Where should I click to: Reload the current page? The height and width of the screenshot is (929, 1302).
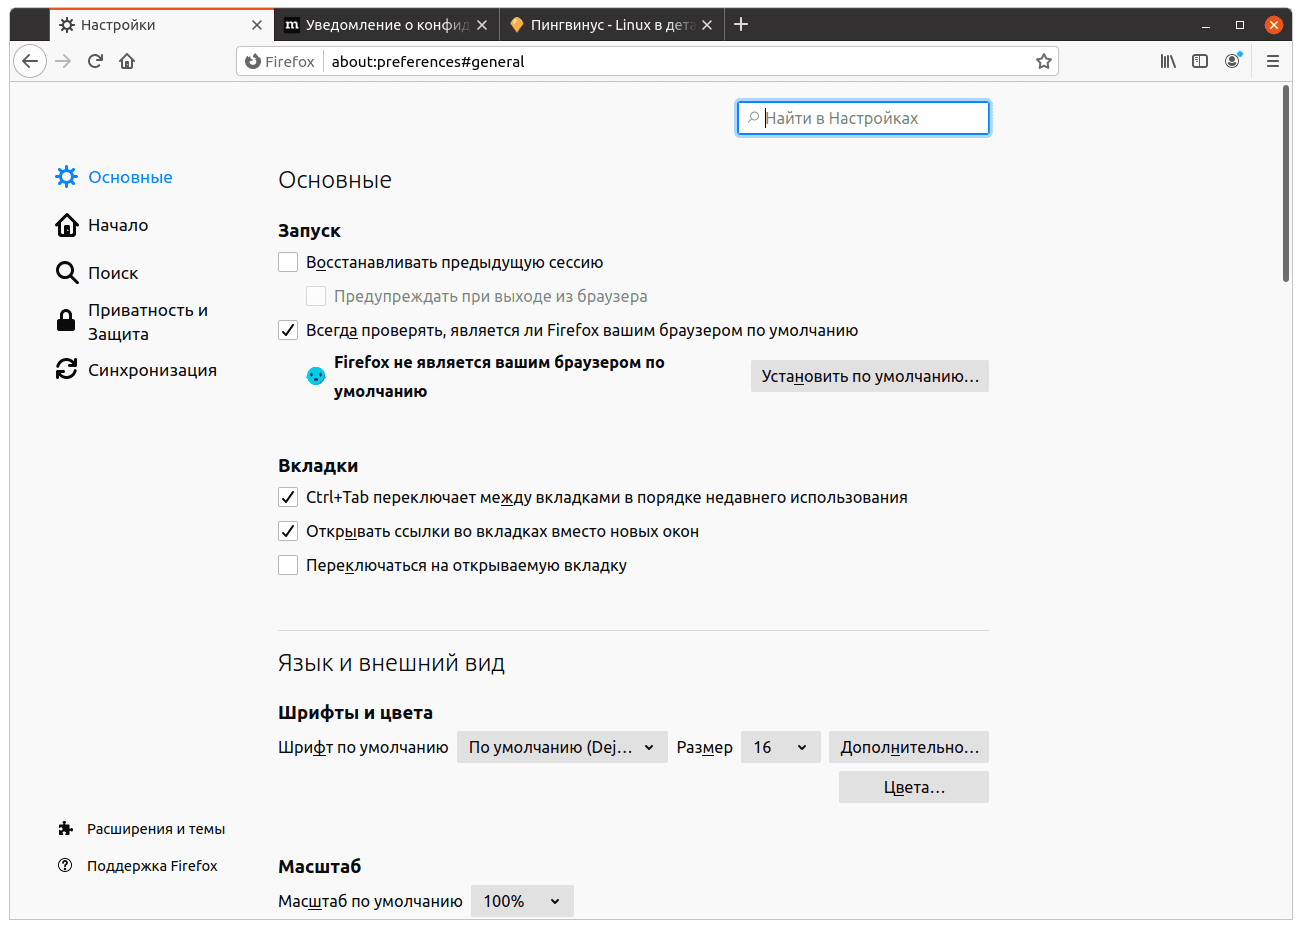click(x=95, y=61)
